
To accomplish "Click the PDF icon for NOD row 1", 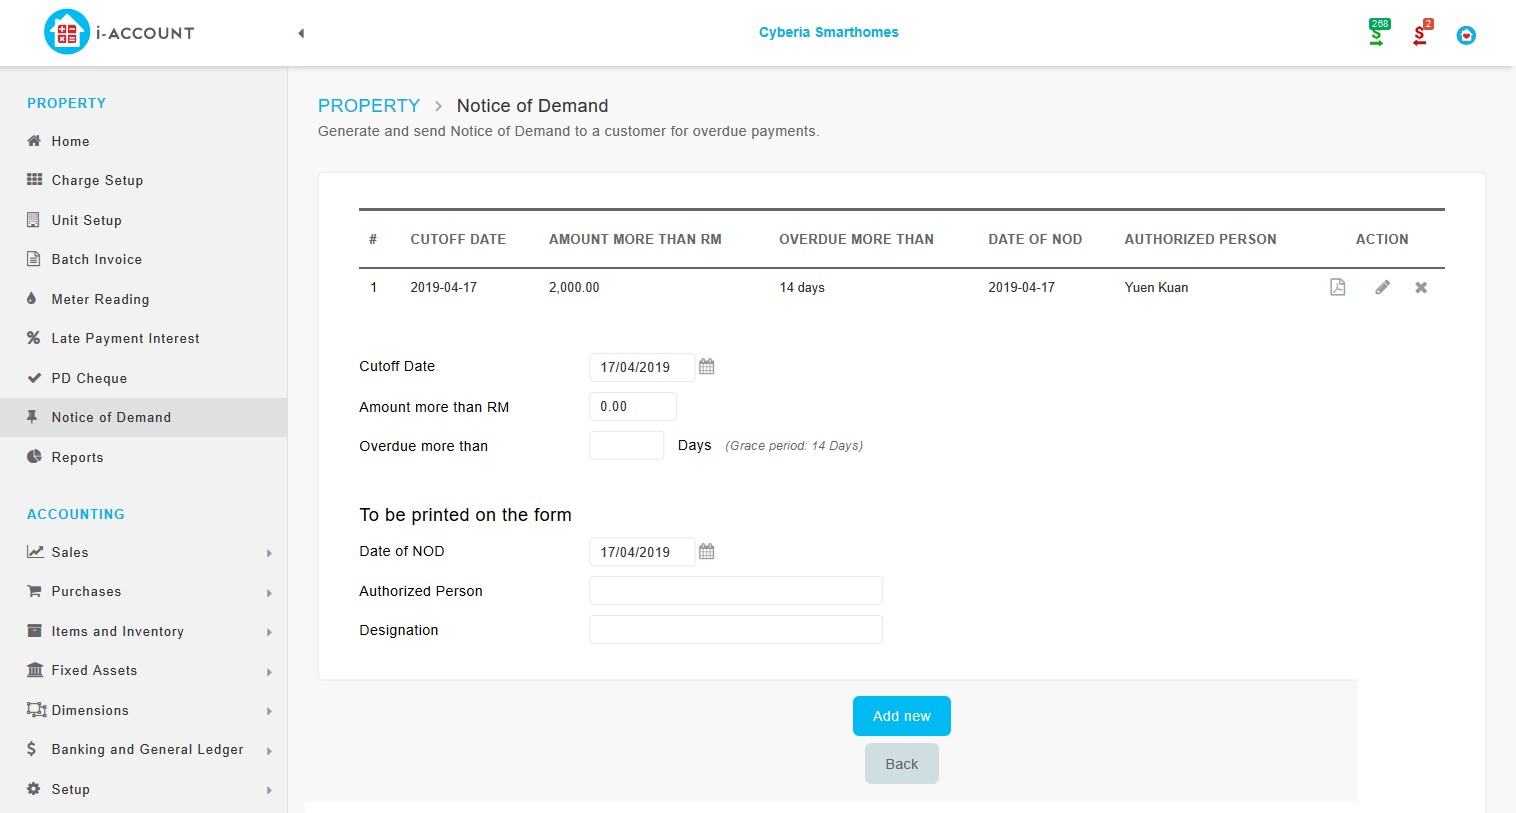I will click(x=1337, y=288).
